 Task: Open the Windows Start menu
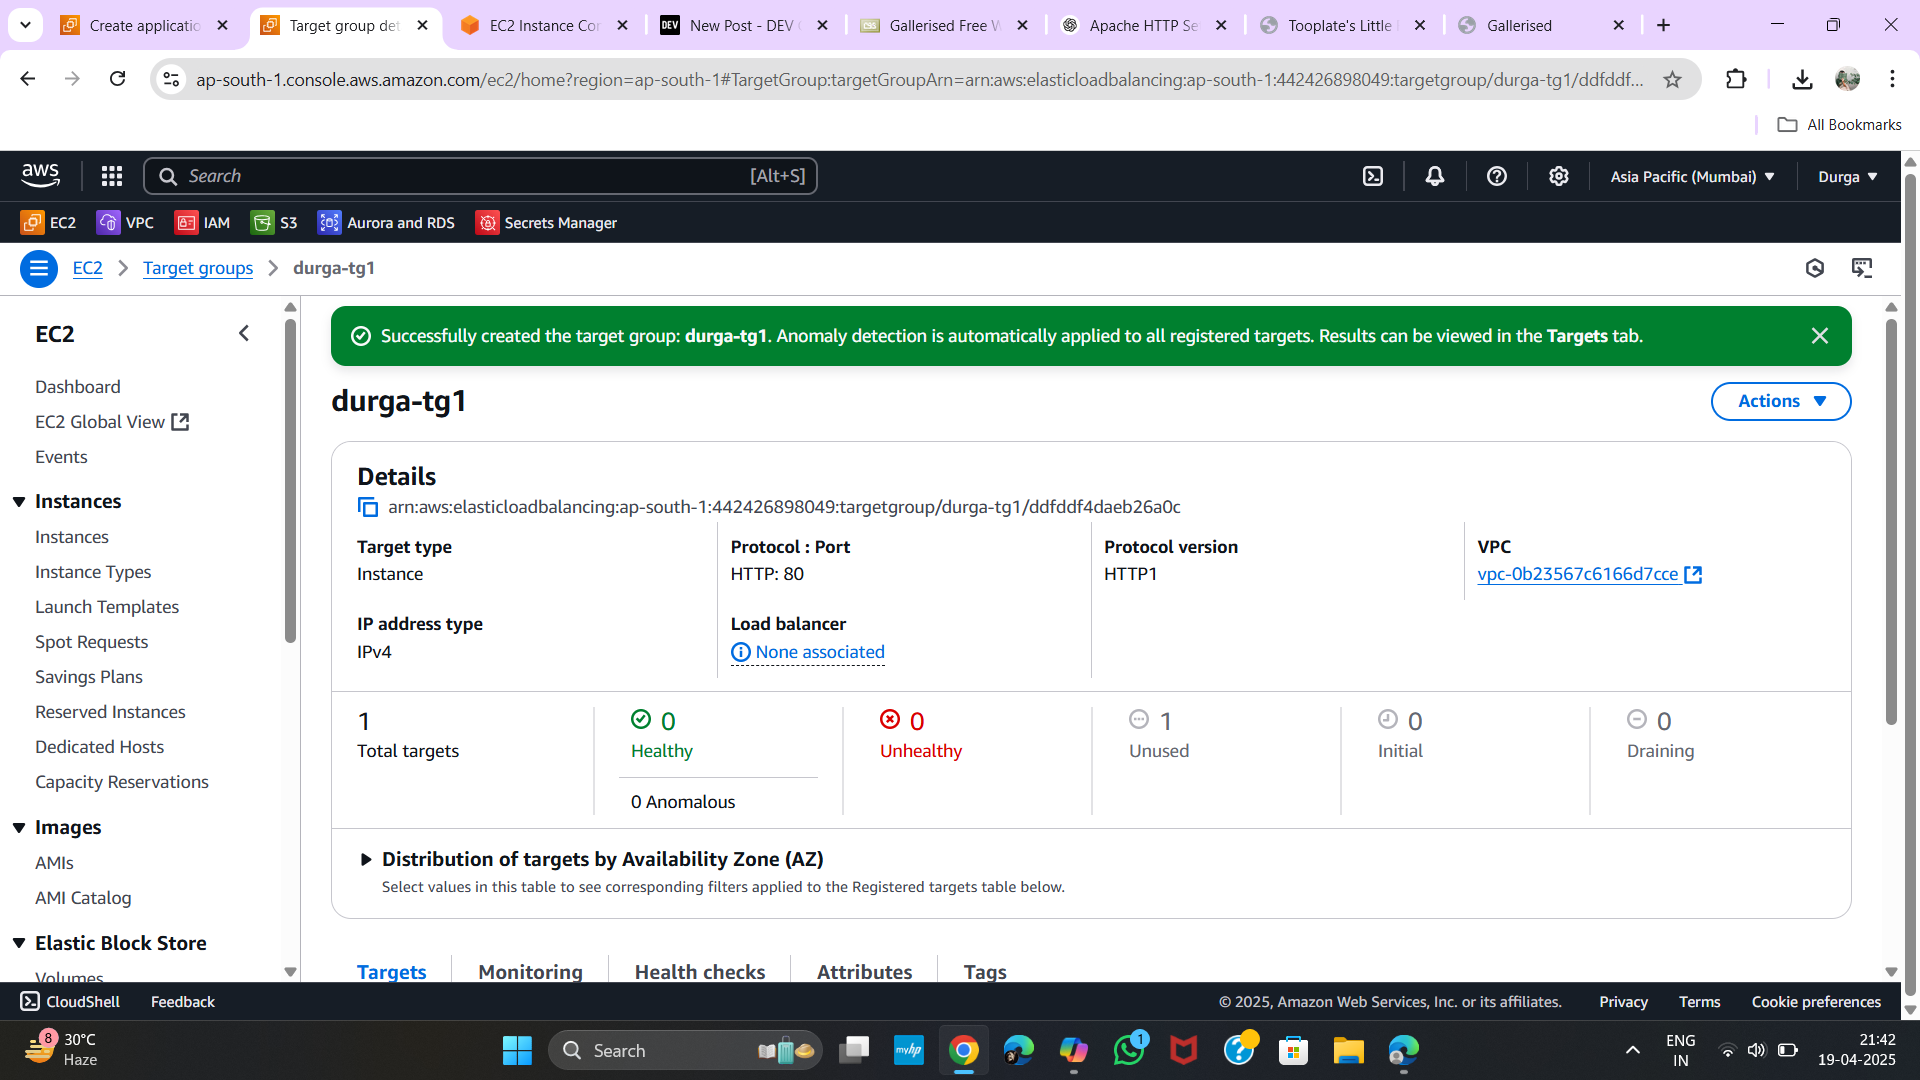pos(517,1050)
